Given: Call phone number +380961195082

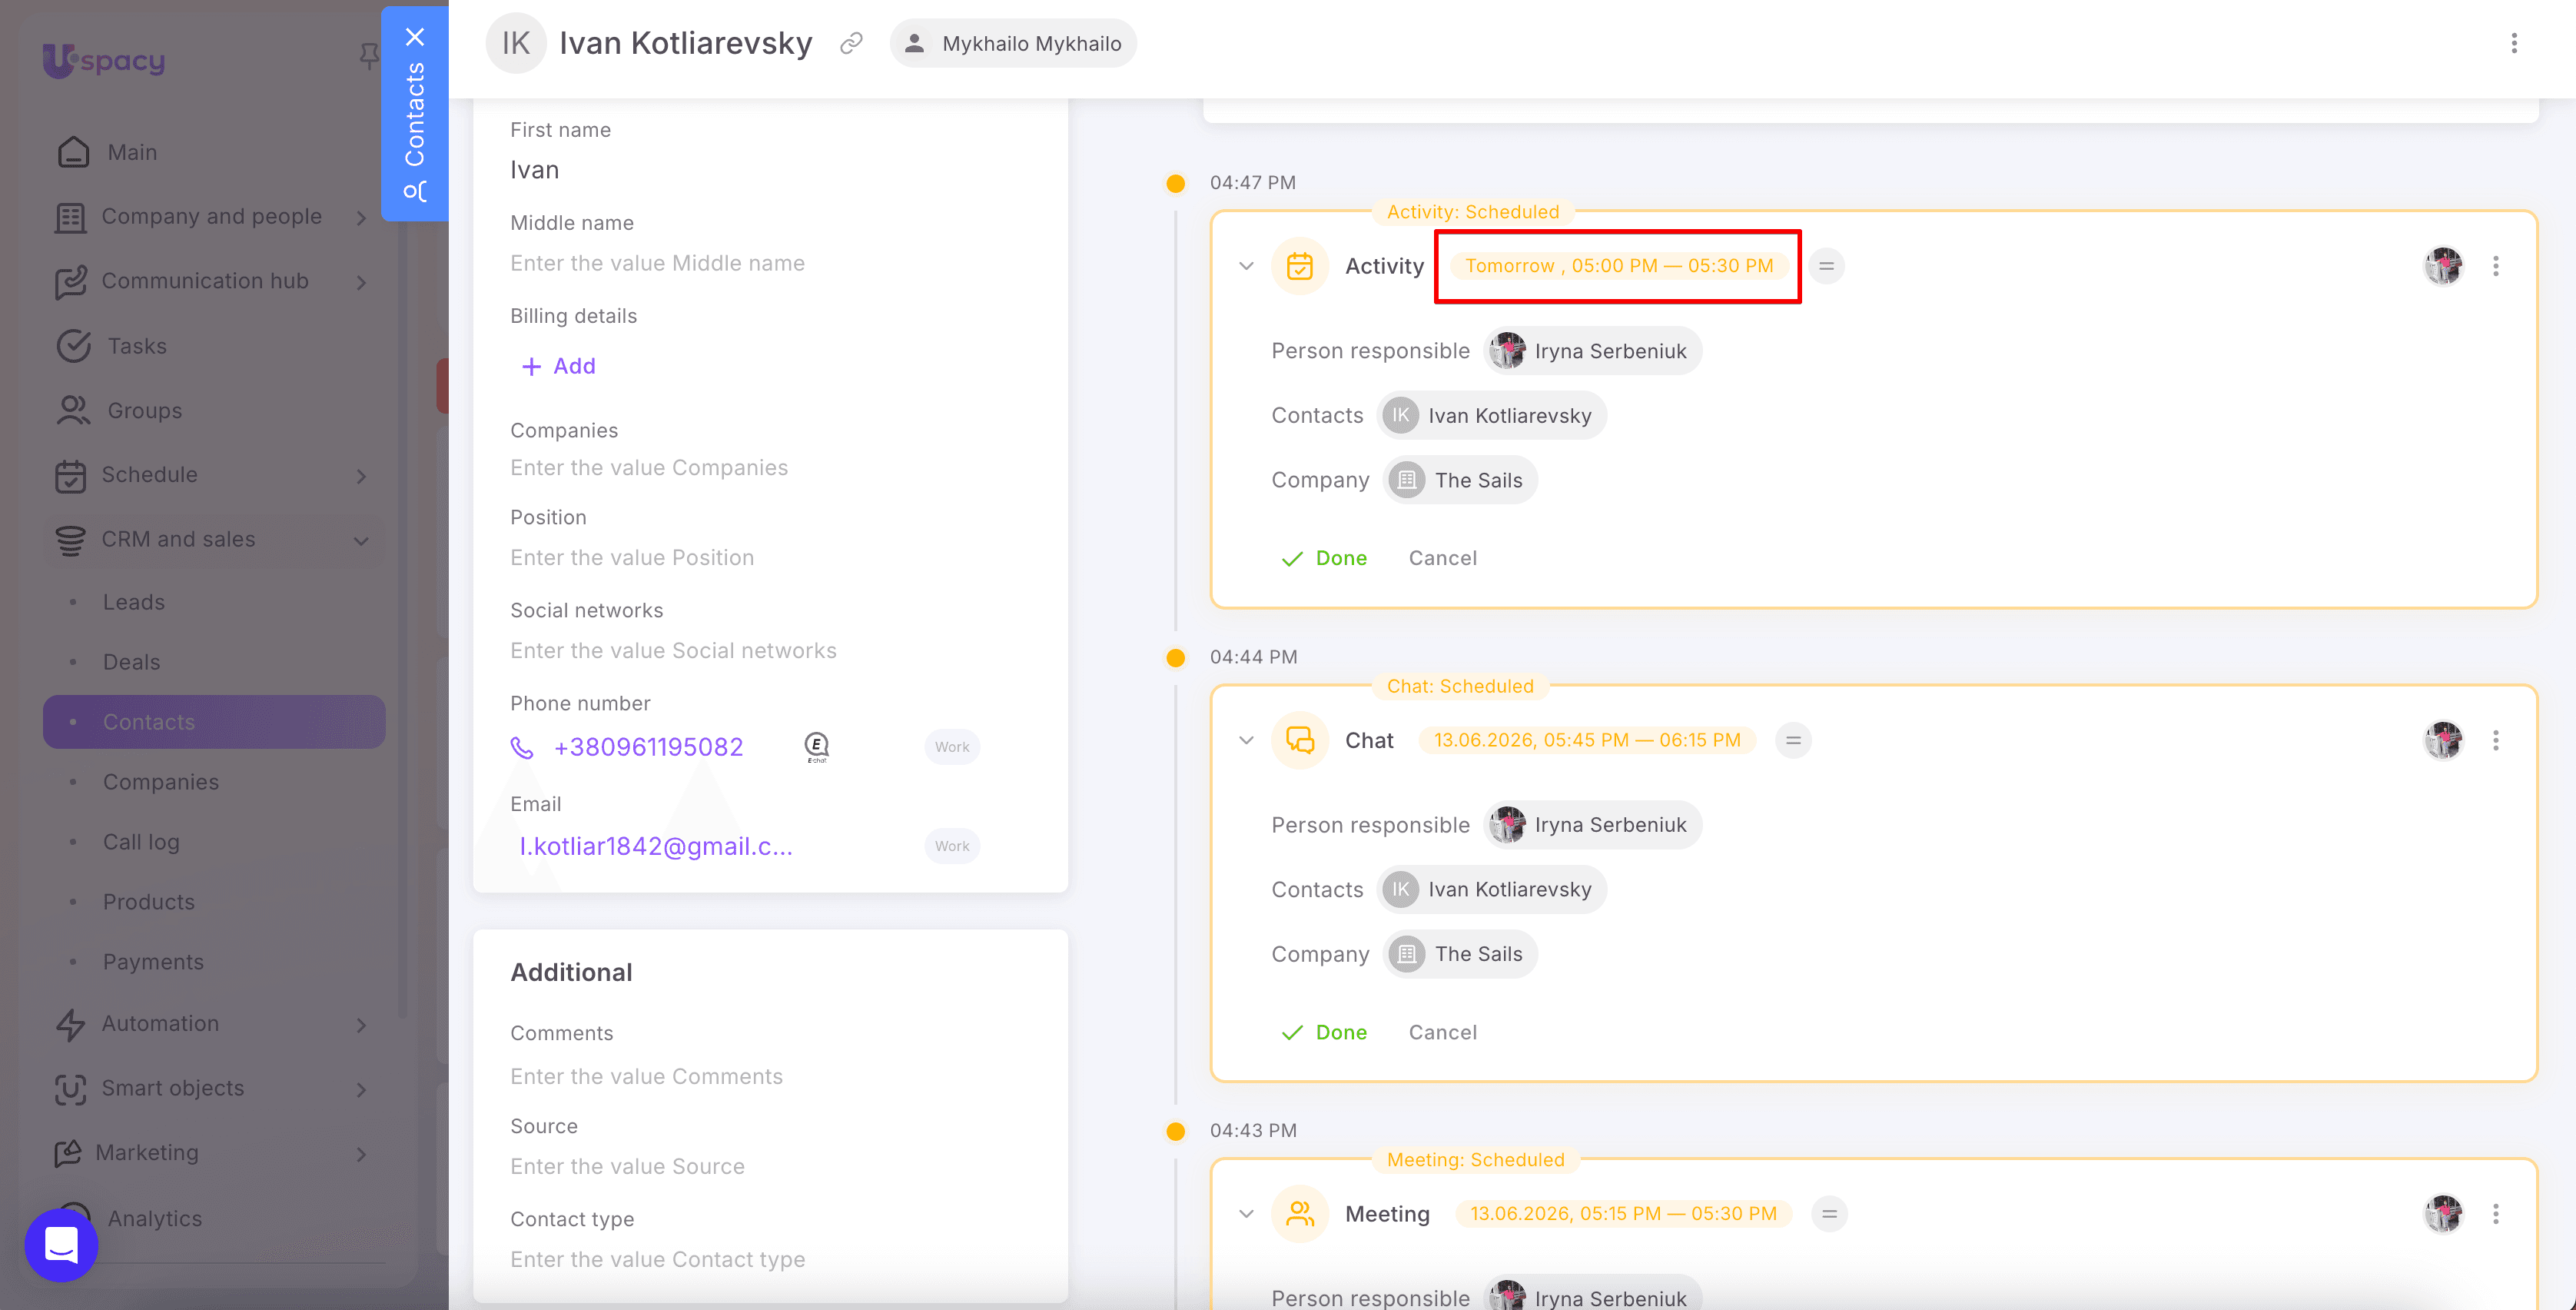Looking at the screenshot, I should (x=648, y=747).
